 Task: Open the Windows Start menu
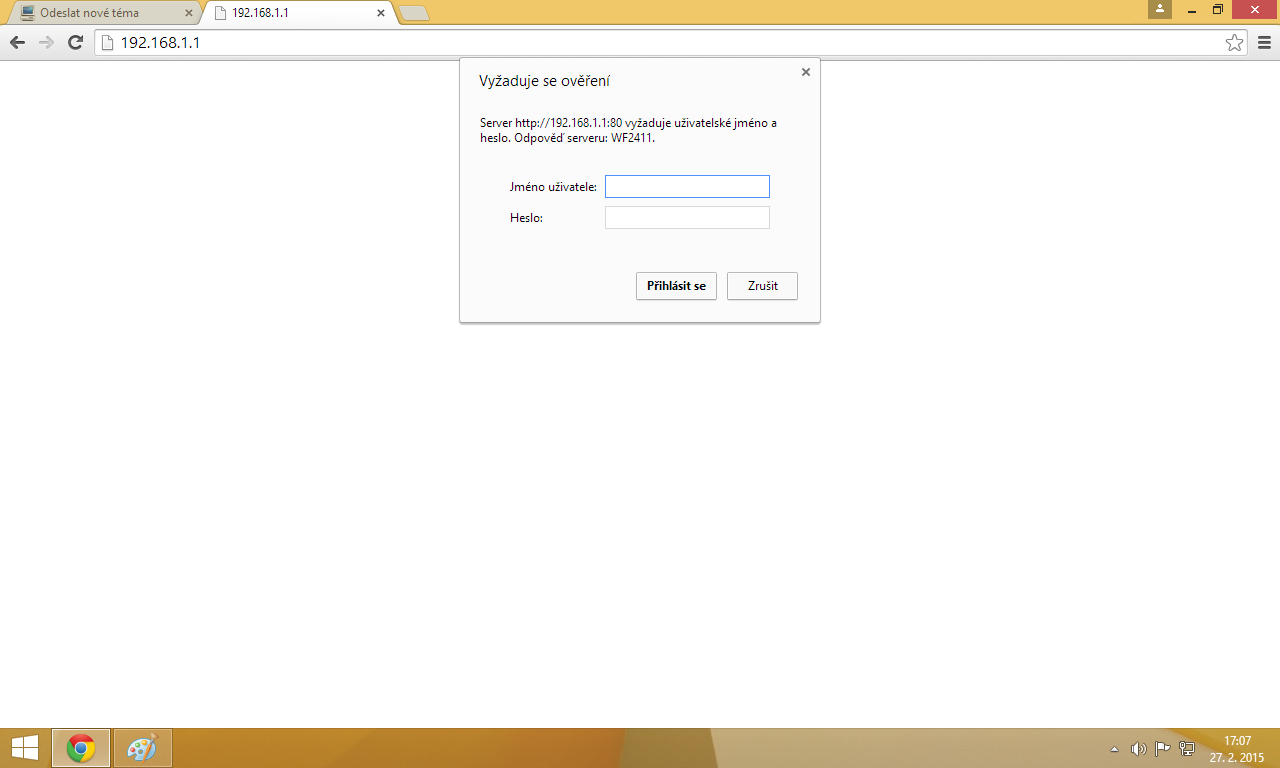(25, 748)
